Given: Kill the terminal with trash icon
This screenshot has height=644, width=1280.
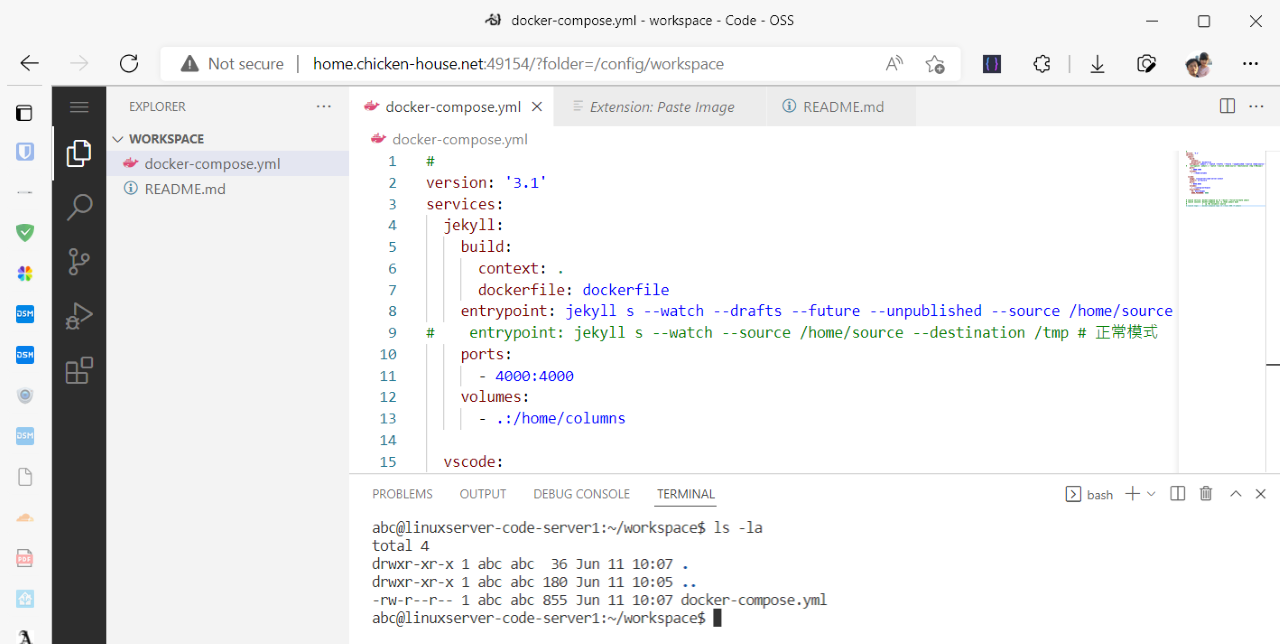Looking at the screenshot, I should click(1206, 494).
